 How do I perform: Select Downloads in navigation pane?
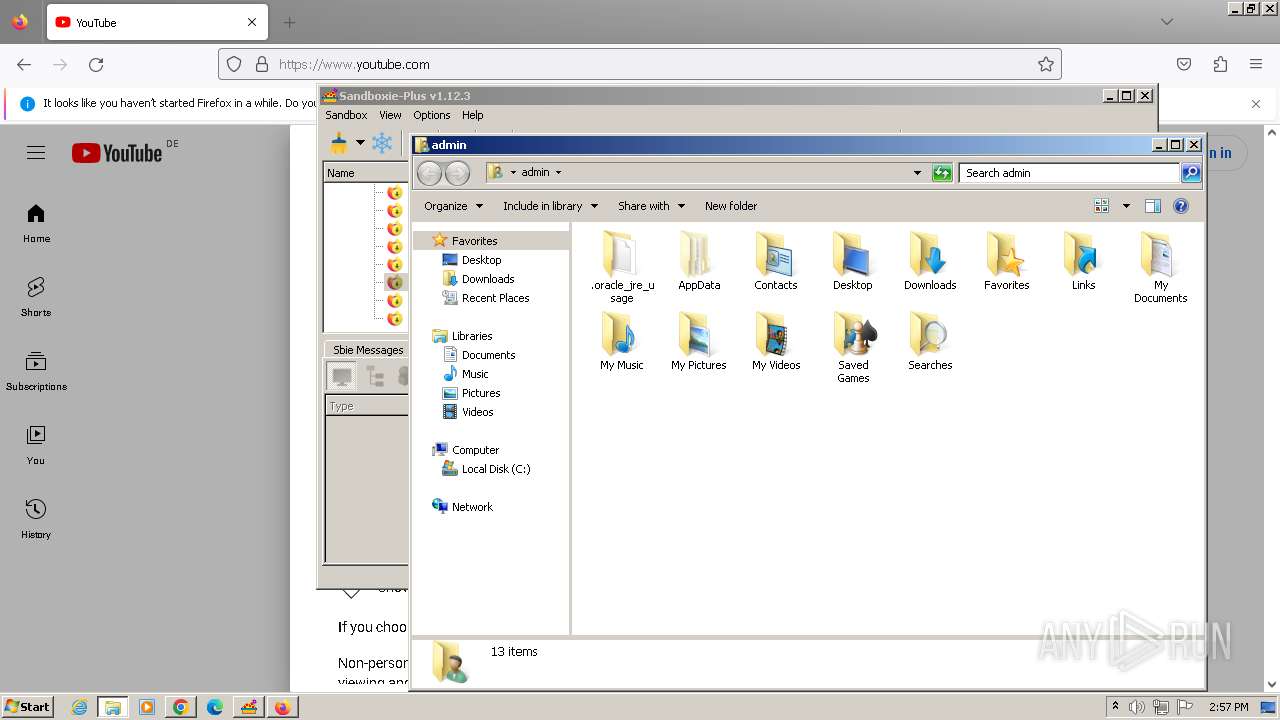coord(478,279)
